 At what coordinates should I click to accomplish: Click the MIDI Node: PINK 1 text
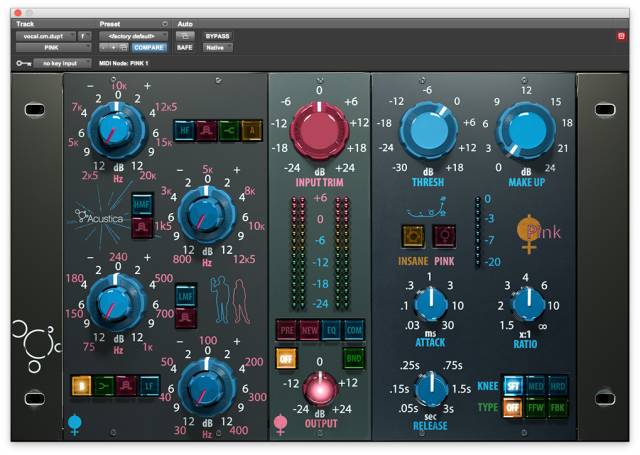(124, 63)
